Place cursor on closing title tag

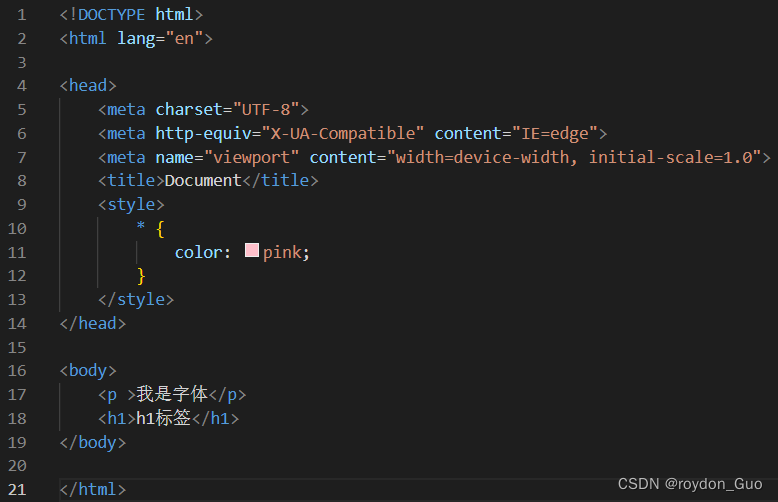tap(280, 181)
